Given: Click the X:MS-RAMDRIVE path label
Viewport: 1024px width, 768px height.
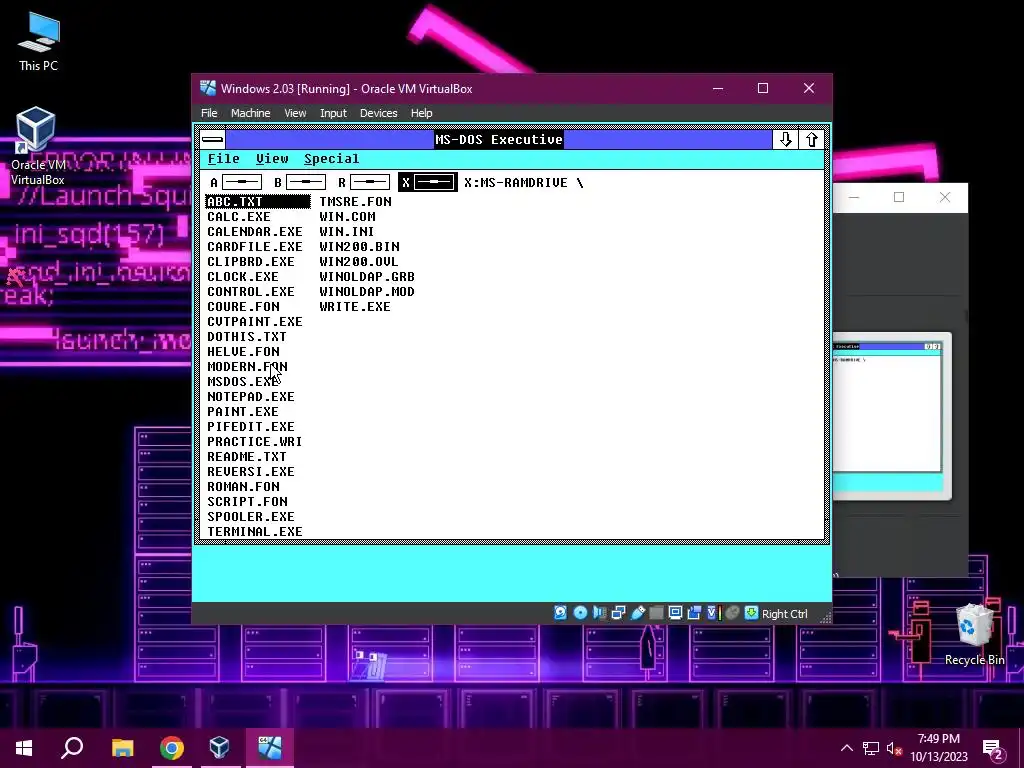Looking at the screenshot, I should tap(524, 183).
